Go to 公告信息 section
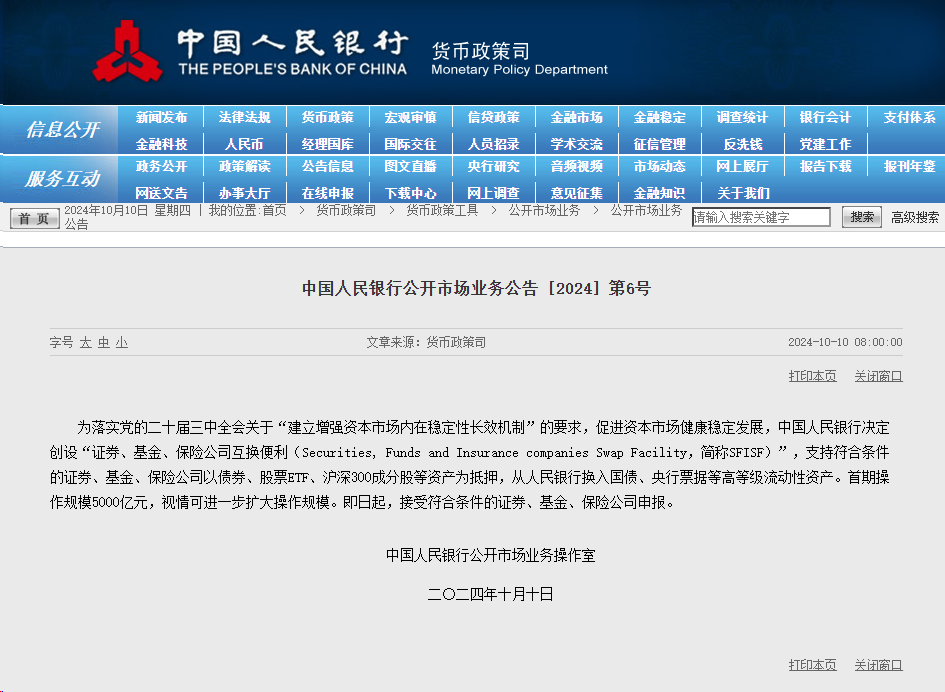945x692 pixels. [x=328, y=166]
